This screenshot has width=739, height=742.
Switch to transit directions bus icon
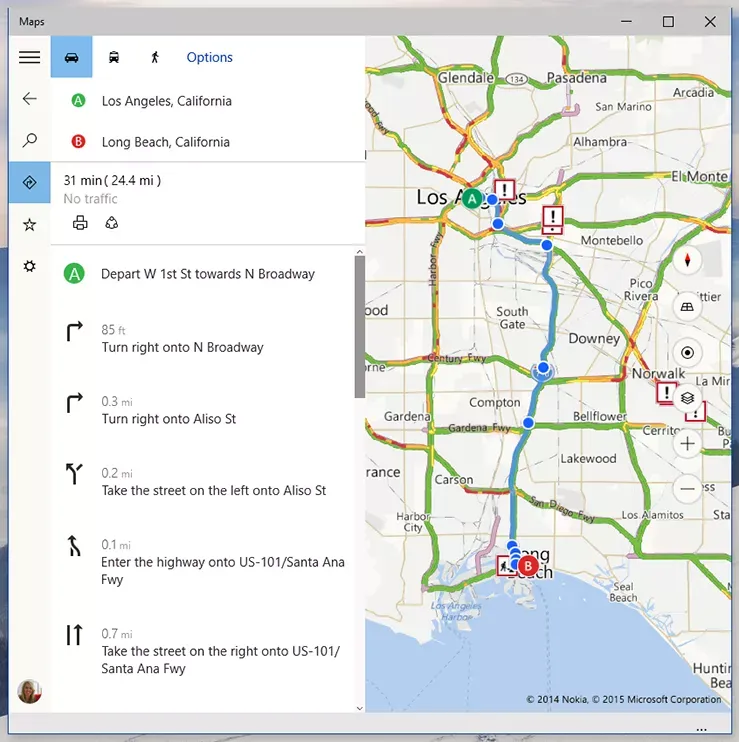pos(114,57)
